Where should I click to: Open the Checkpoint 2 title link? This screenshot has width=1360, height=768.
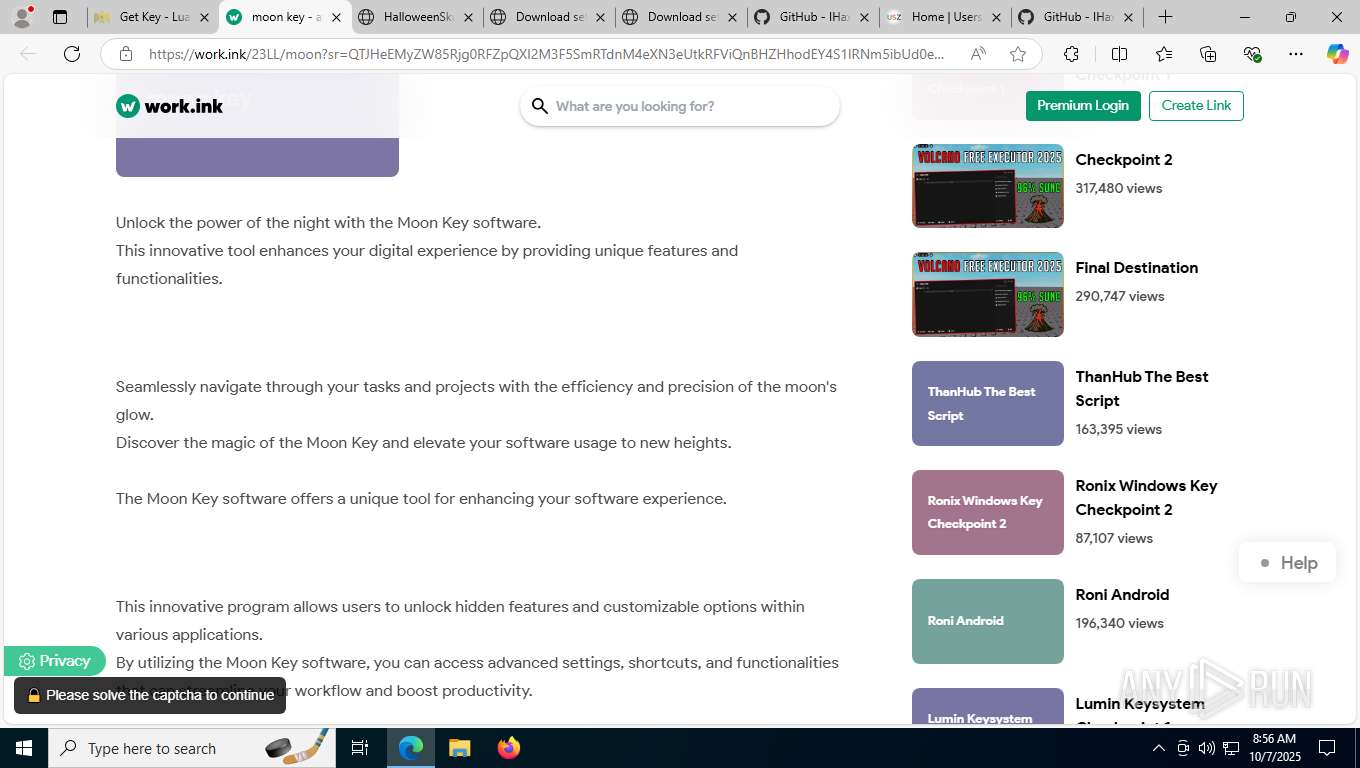click(x=1124, y=160)
